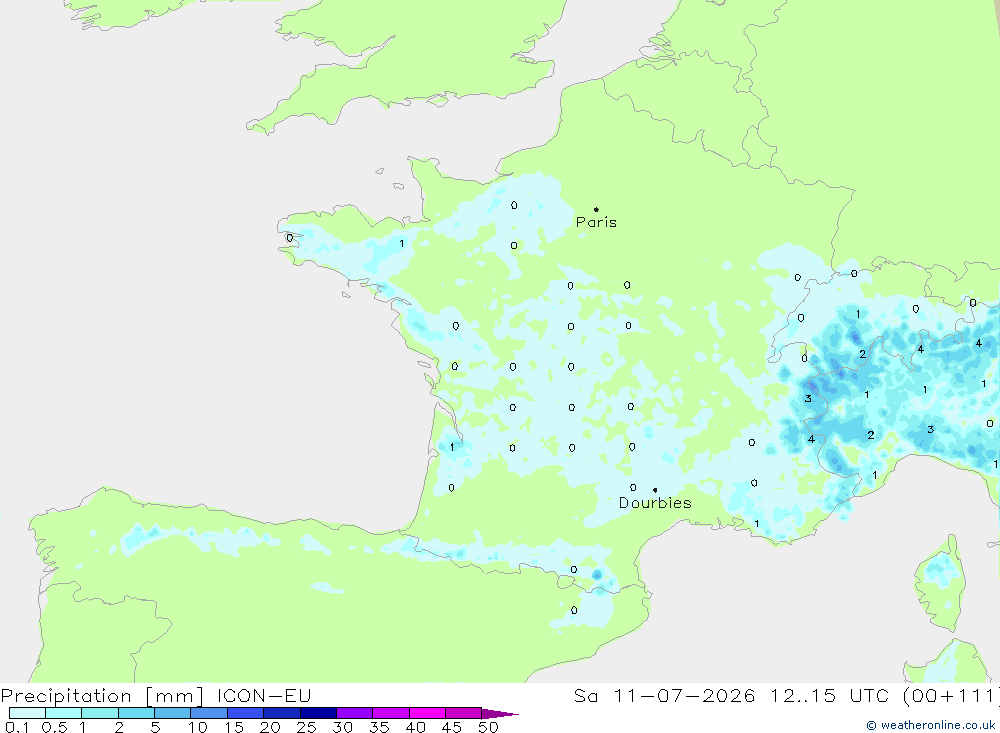Viewport: 1000px width, 733px height.
Task: Click the '0.5' legend scale label
Action: pos(54,727)
